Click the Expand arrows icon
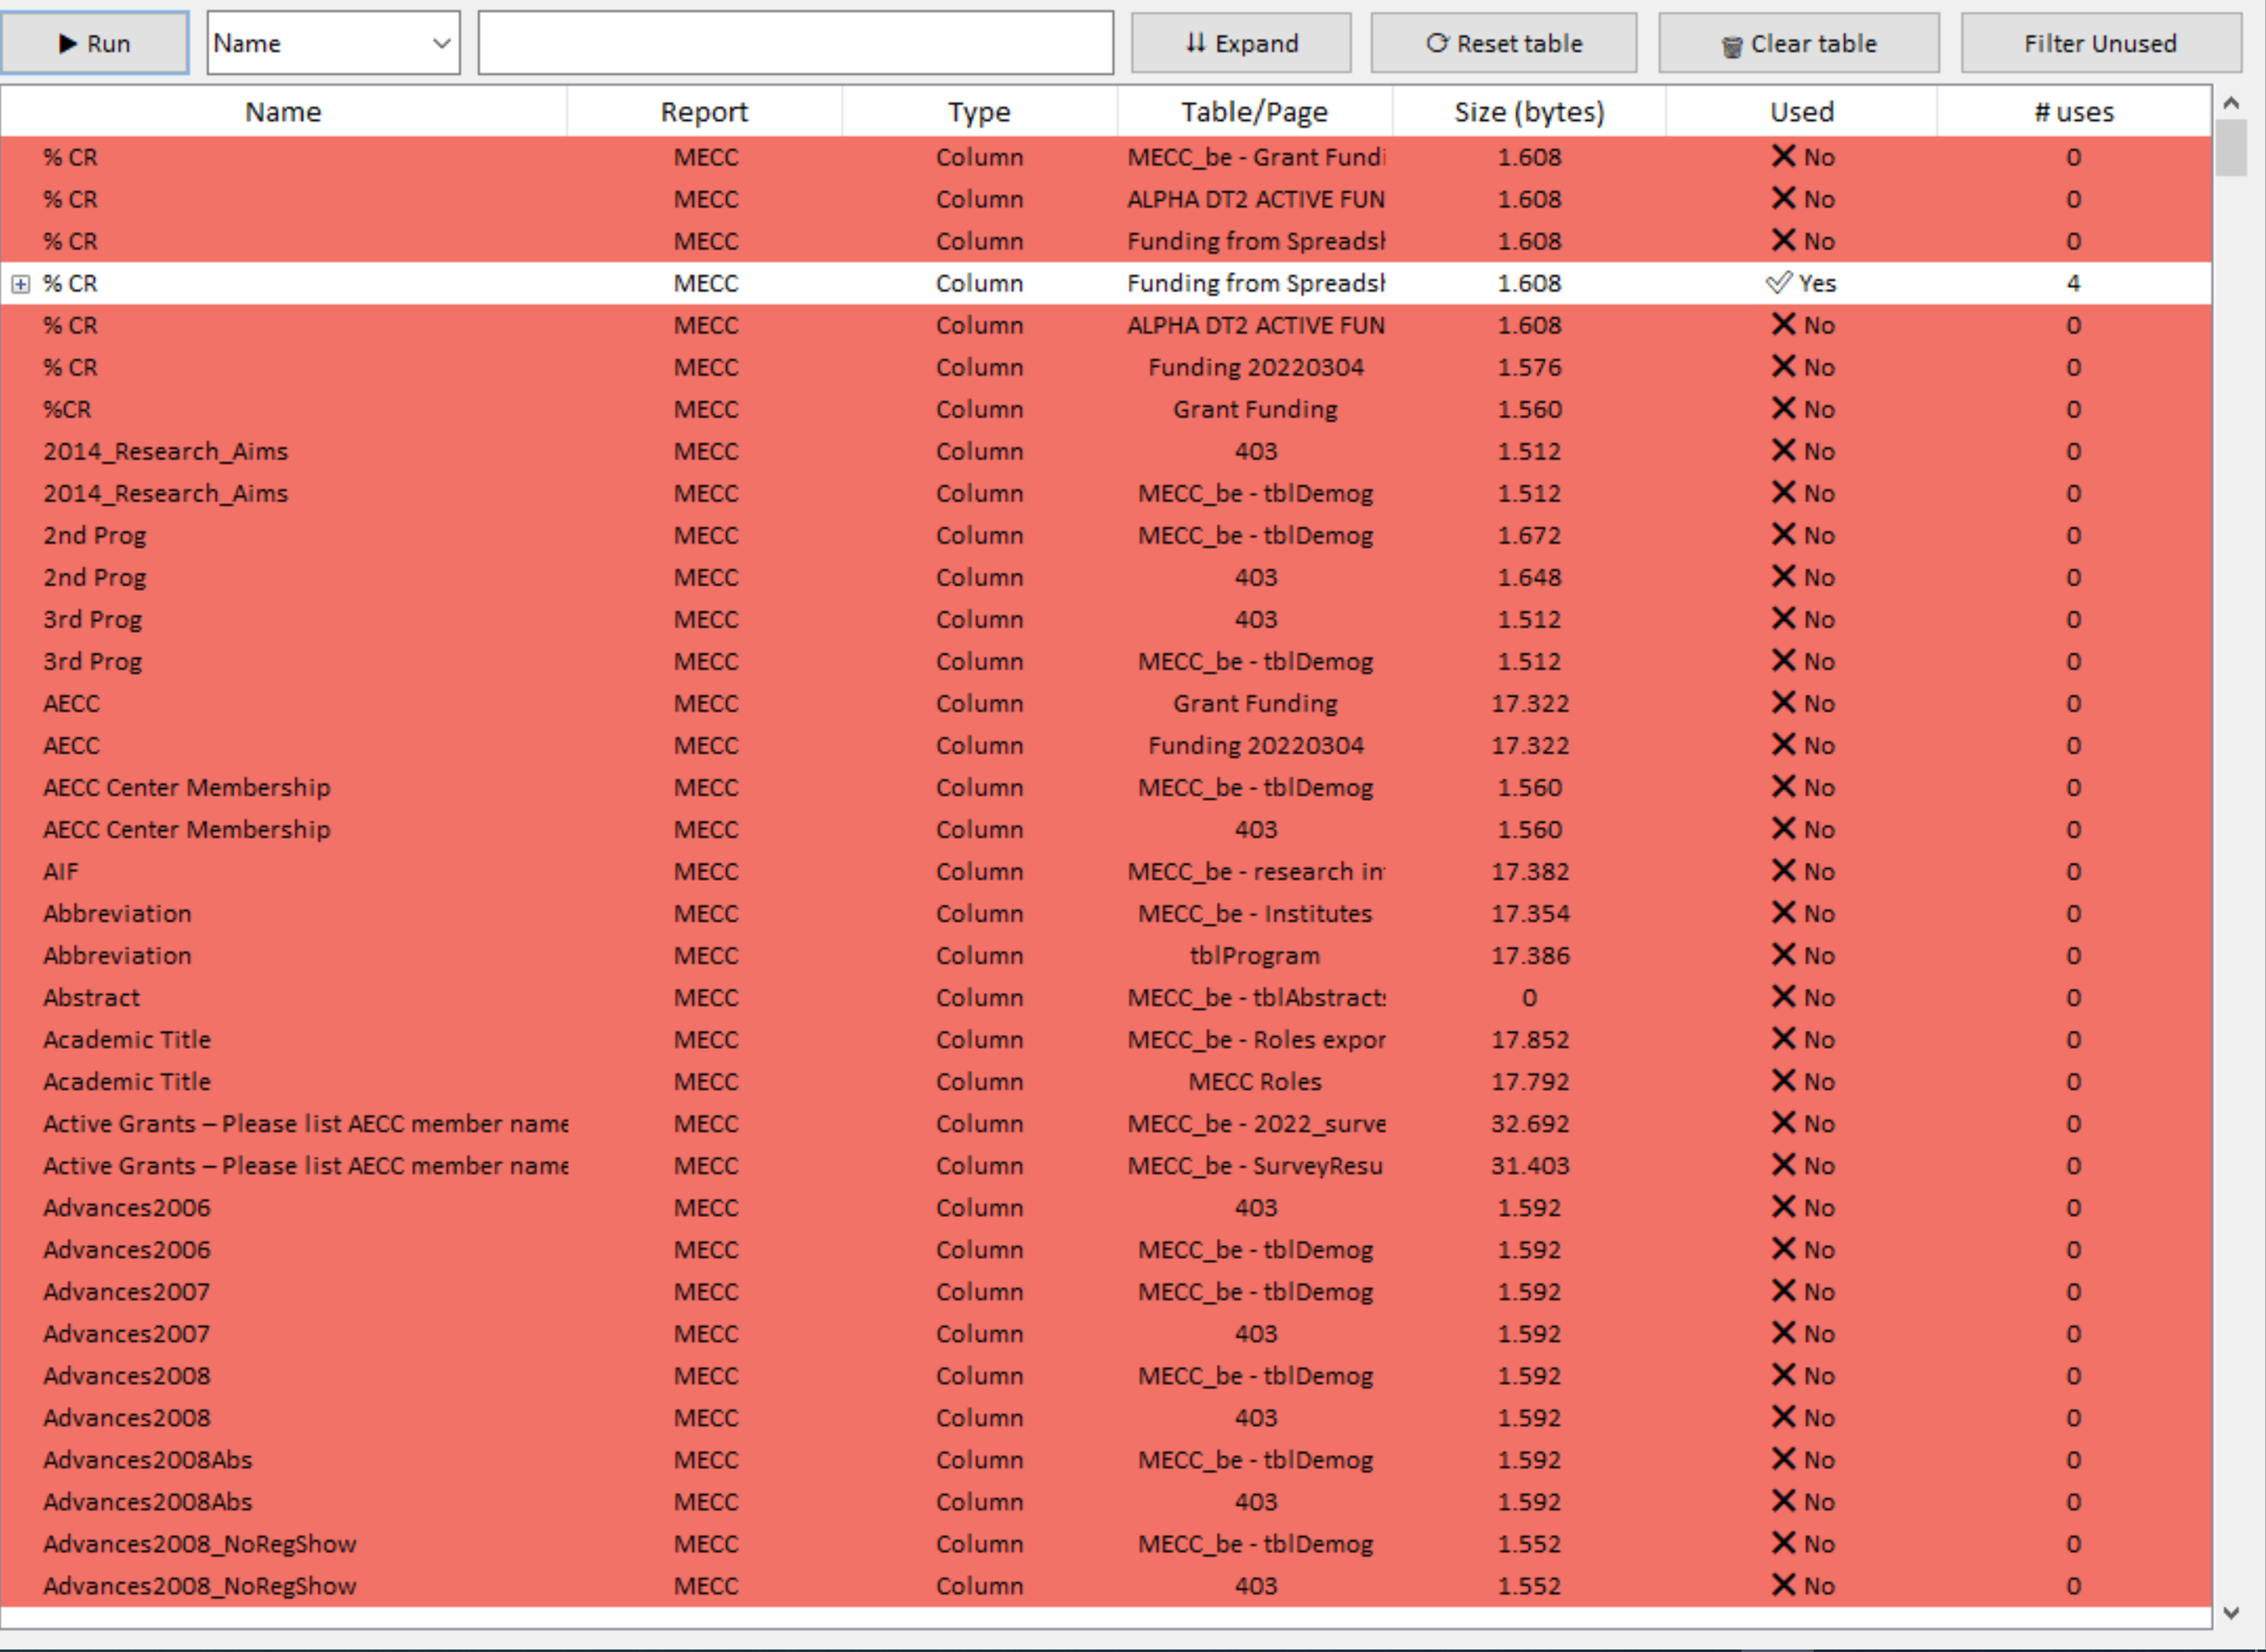Viewport: 2266px width, 1652px height. pos(1196,43)
